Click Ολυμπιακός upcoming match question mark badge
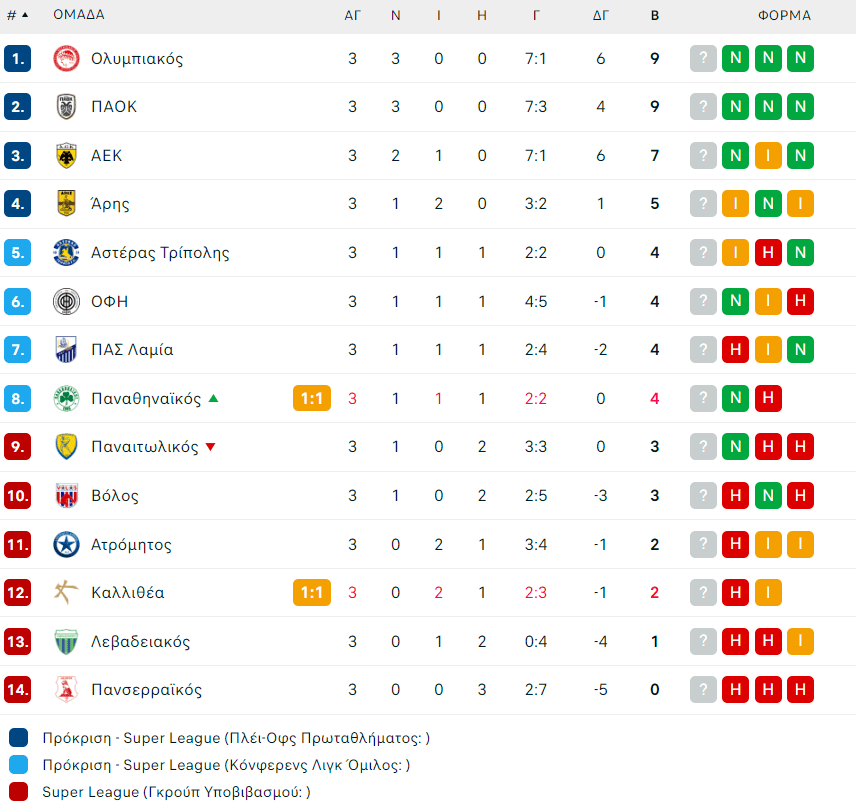 click(x=704, y=58)
